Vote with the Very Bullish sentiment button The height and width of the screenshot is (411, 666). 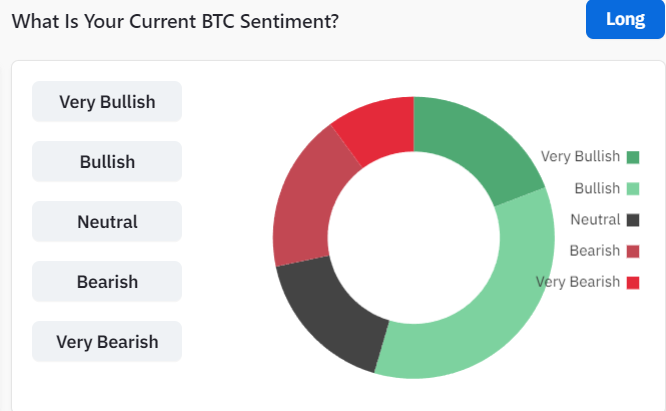107,102
